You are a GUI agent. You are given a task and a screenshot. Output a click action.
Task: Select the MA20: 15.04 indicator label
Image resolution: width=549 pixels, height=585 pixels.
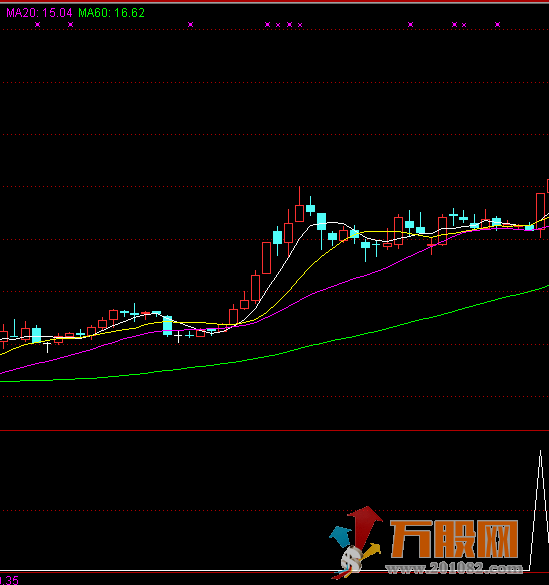[x=39, y=13]
